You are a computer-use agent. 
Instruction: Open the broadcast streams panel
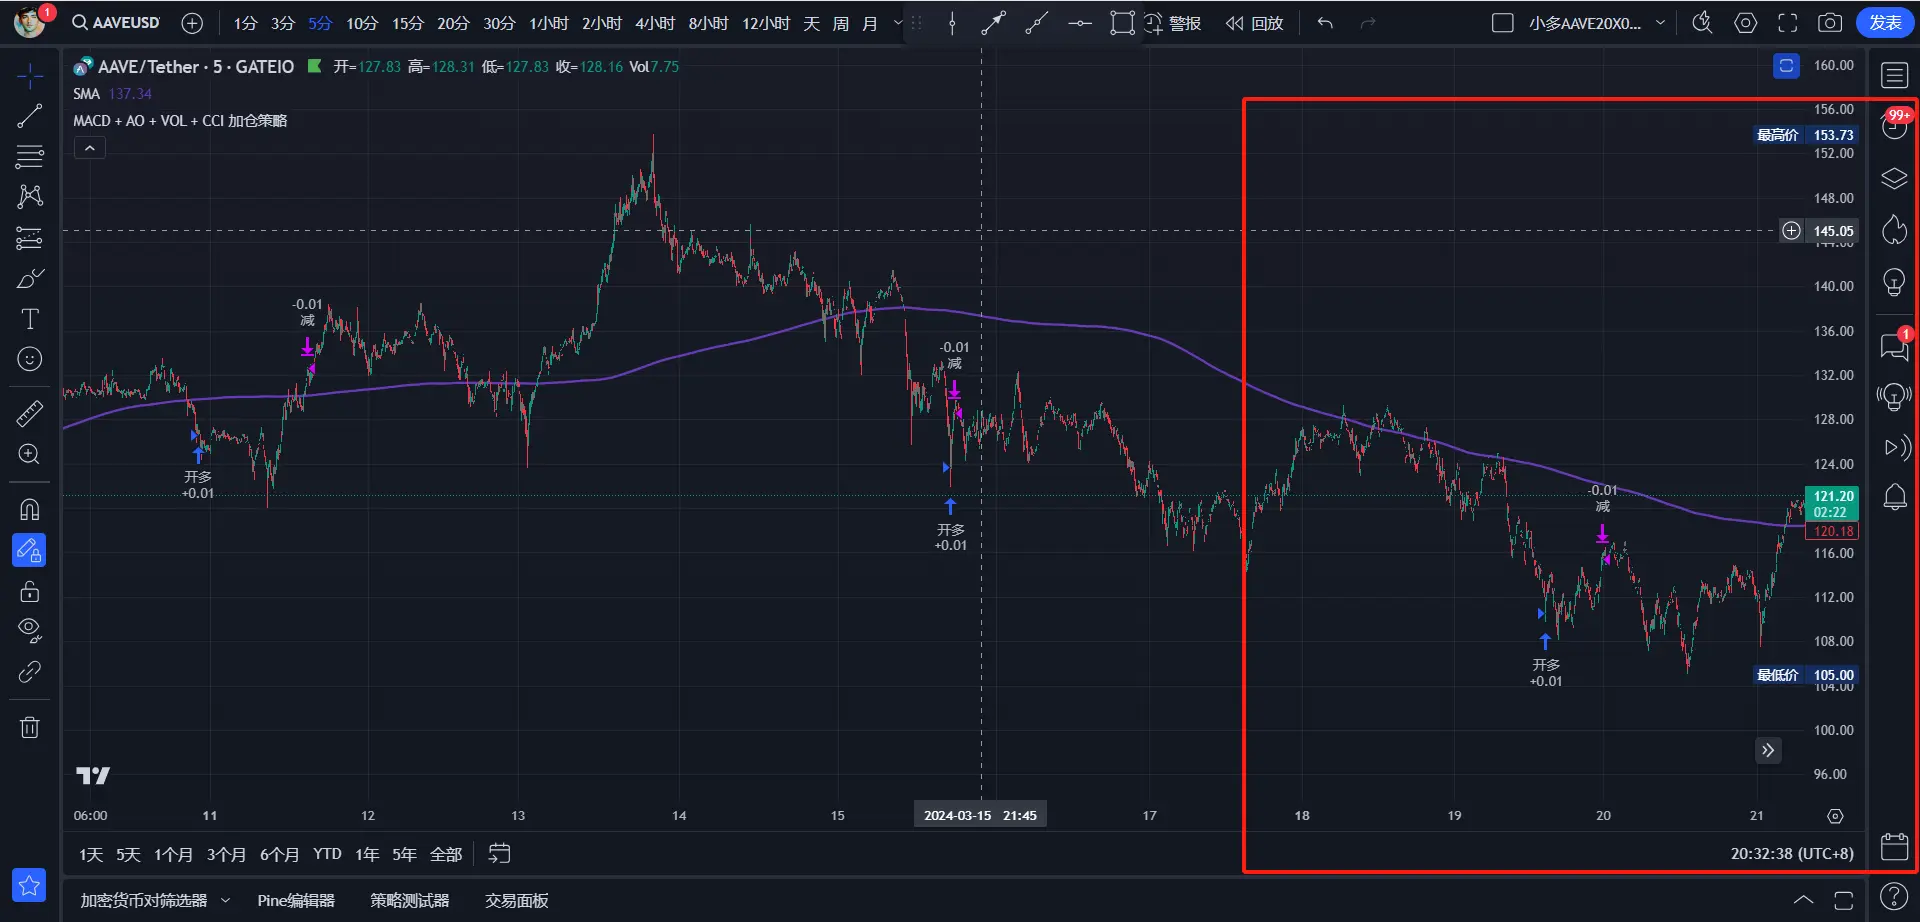click(x=1896, y=447)
